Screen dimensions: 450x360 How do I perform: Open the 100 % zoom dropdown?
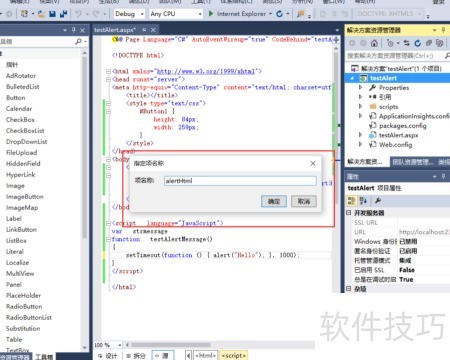coord(120,345)
